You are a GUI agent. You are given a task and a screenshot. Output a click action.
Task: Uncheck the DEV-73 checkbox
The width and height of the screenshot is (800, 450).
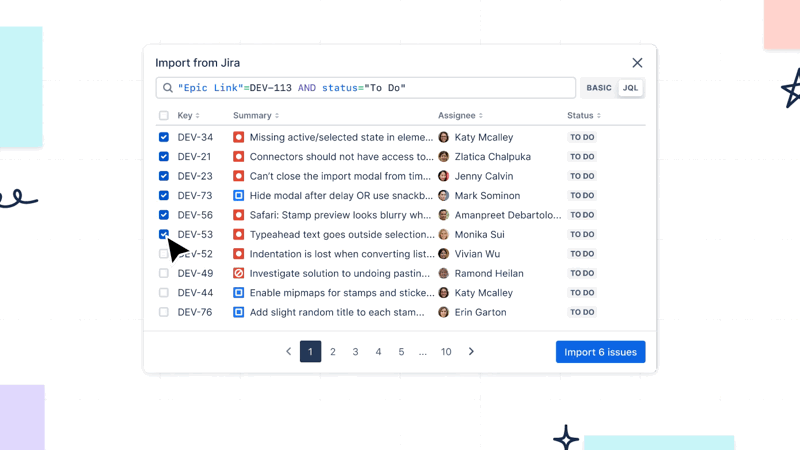(163, 195)
